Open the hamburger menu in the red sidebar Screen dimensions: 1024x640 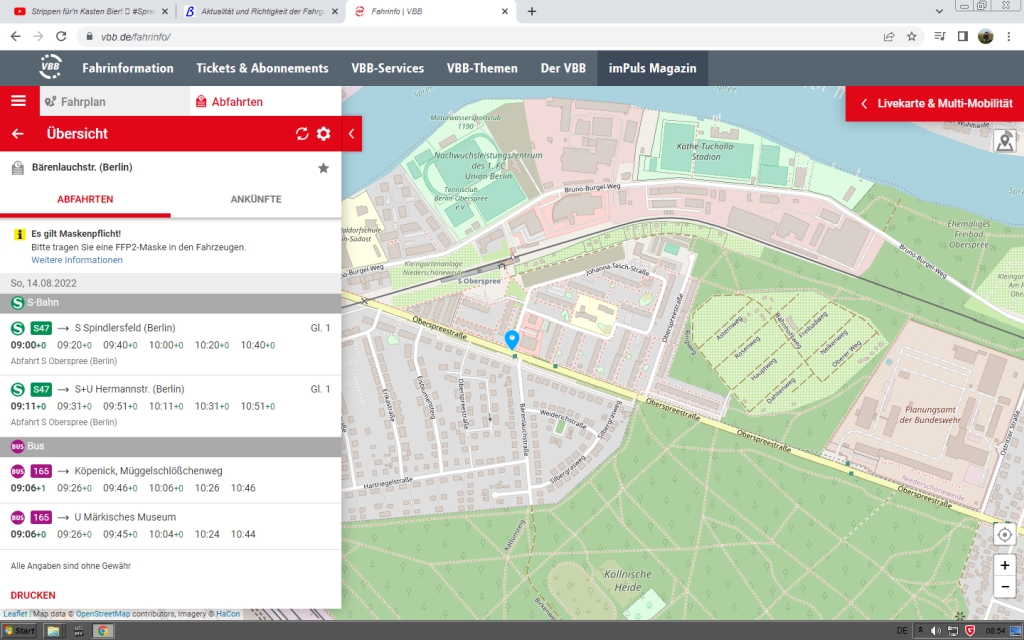point(18,101)
